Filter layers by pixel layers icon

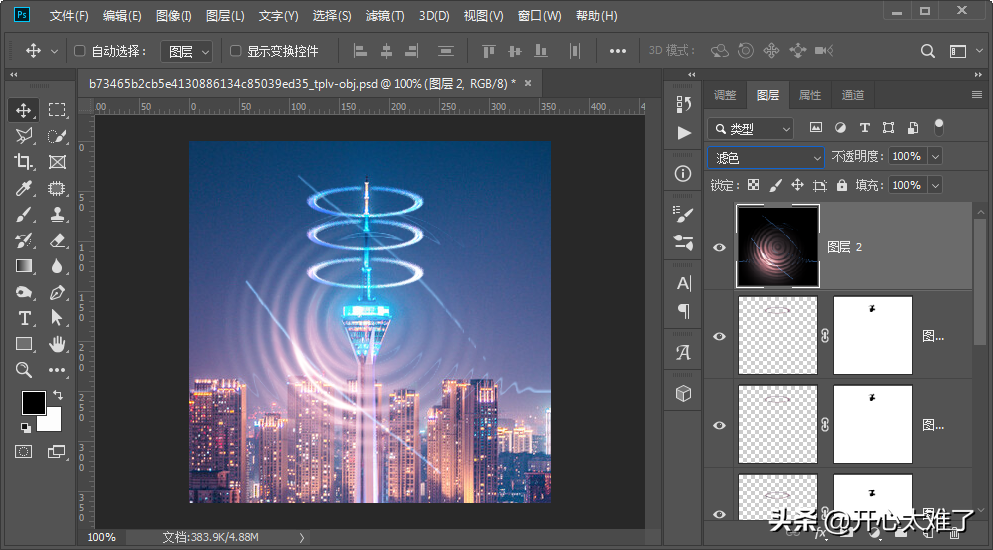816,128
